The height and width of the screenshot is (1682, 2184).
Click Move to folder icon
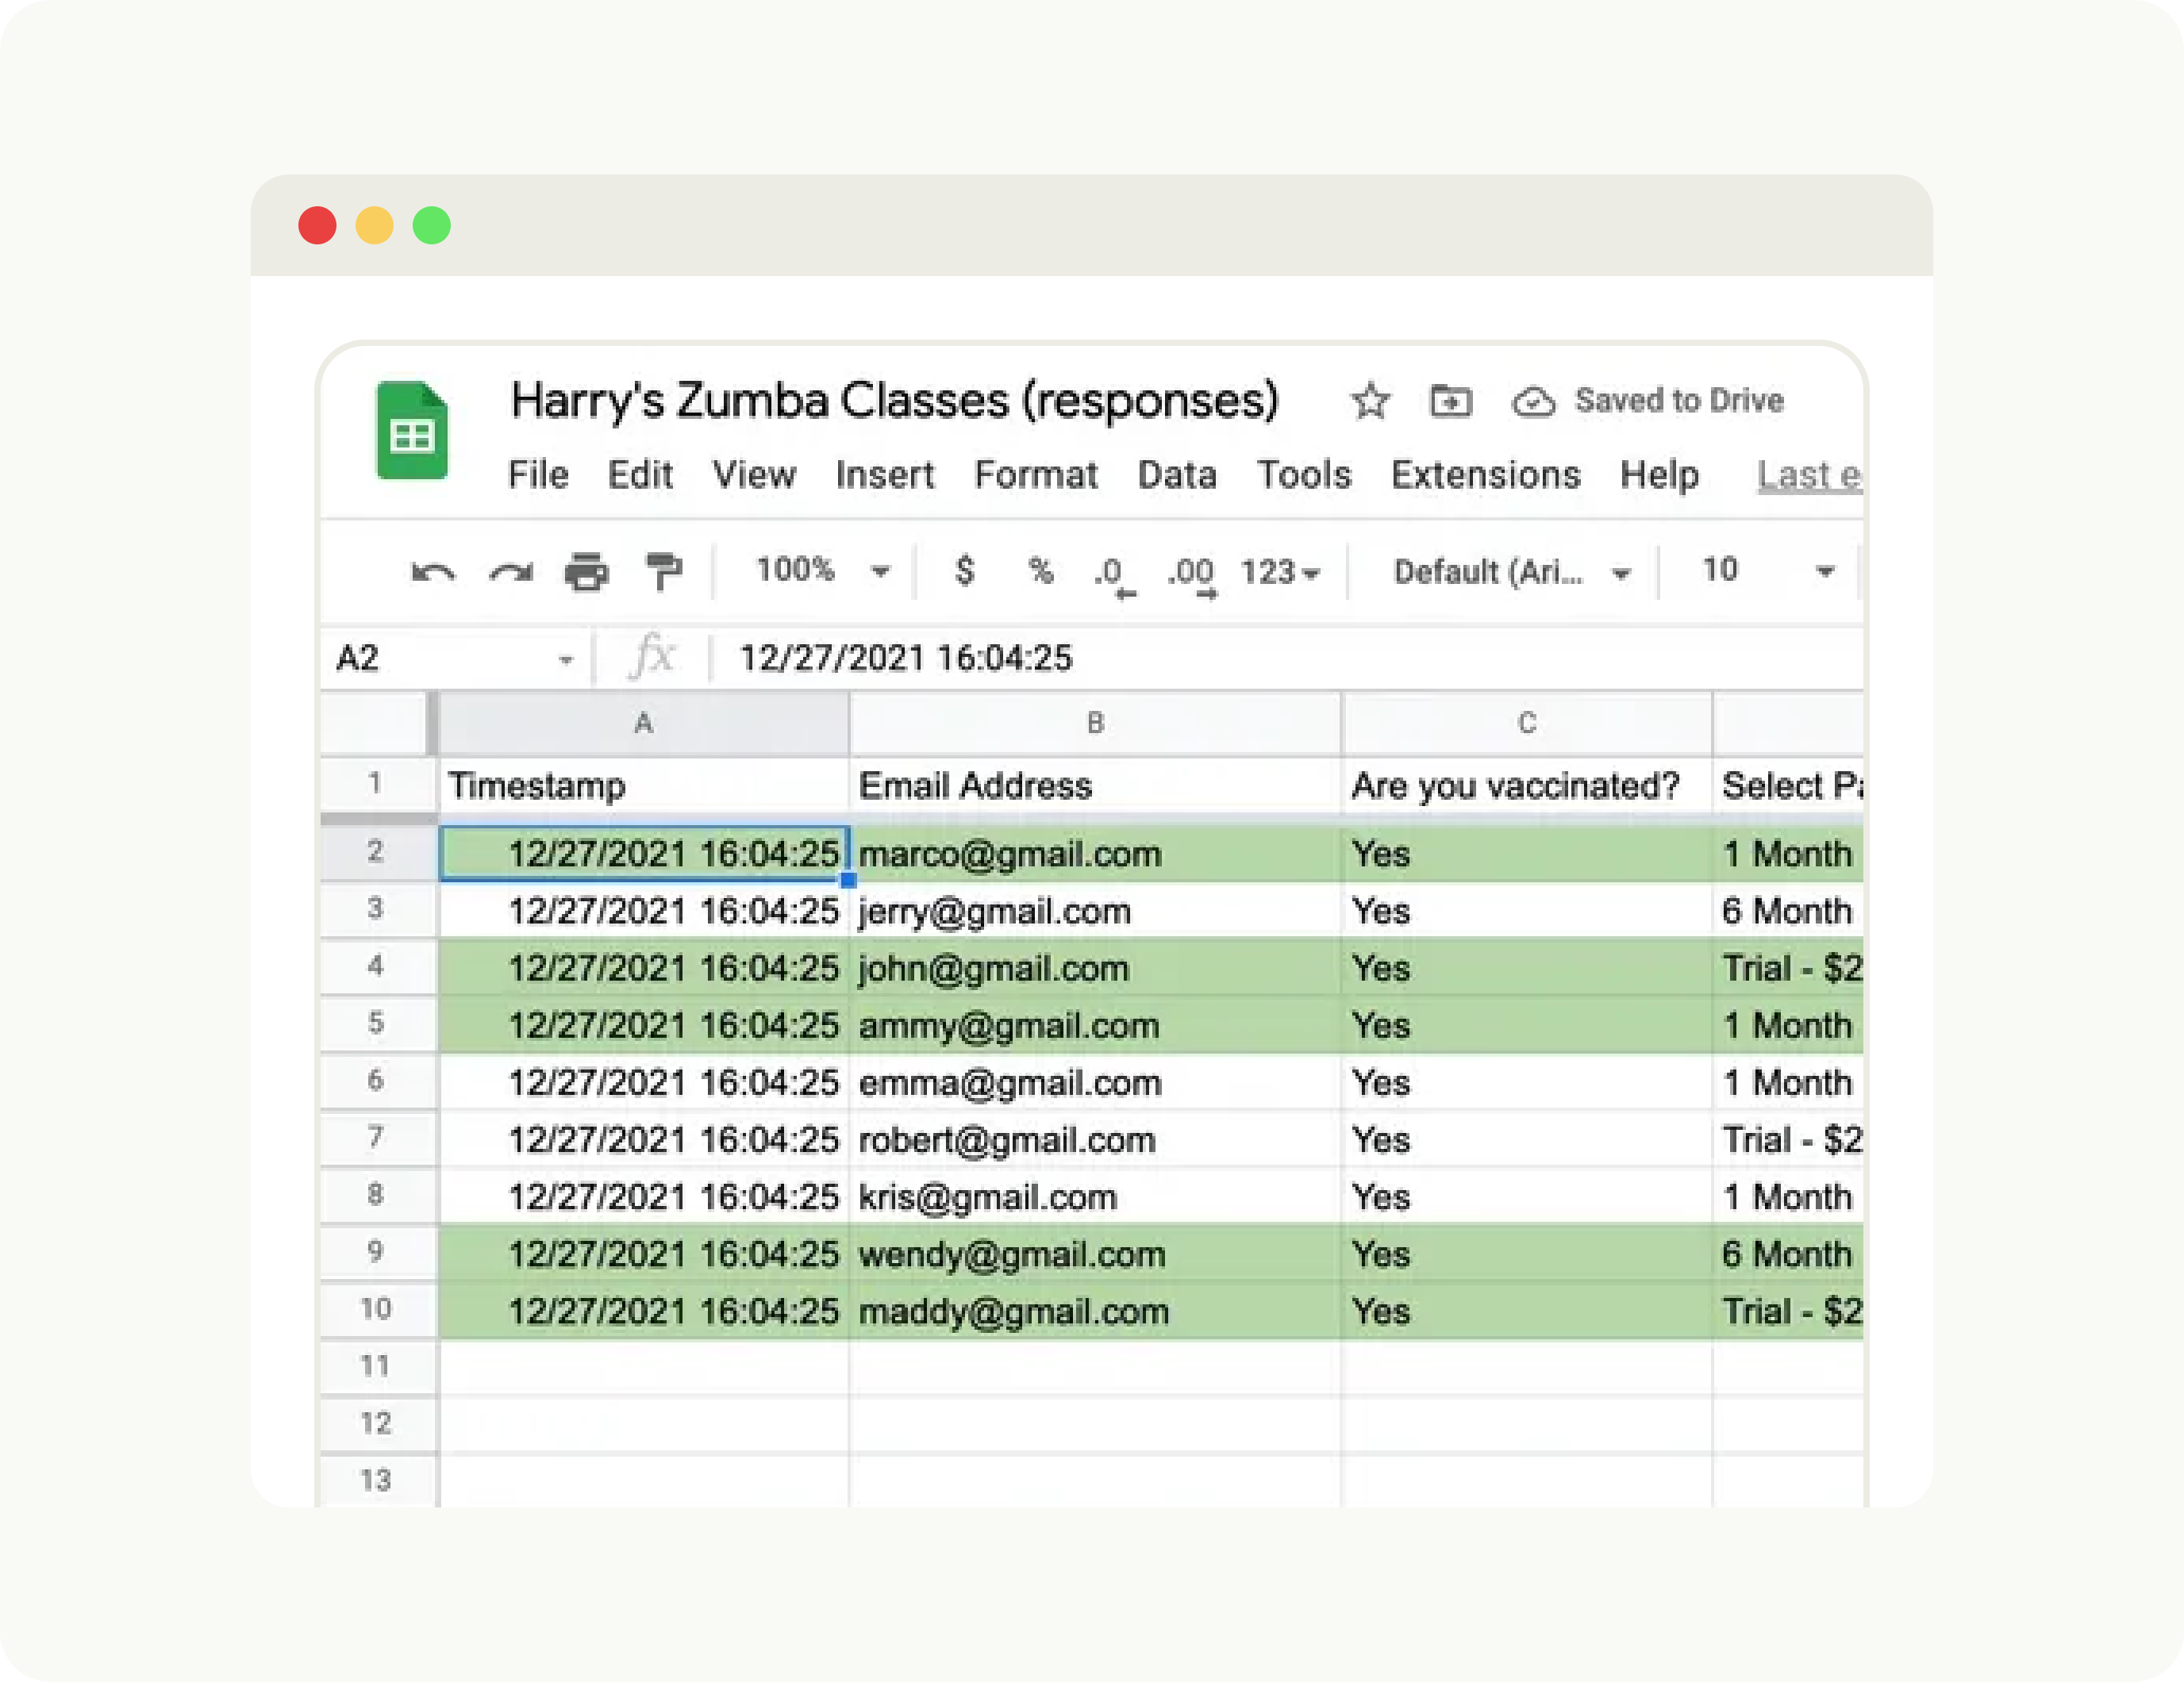click(1451, 400)
